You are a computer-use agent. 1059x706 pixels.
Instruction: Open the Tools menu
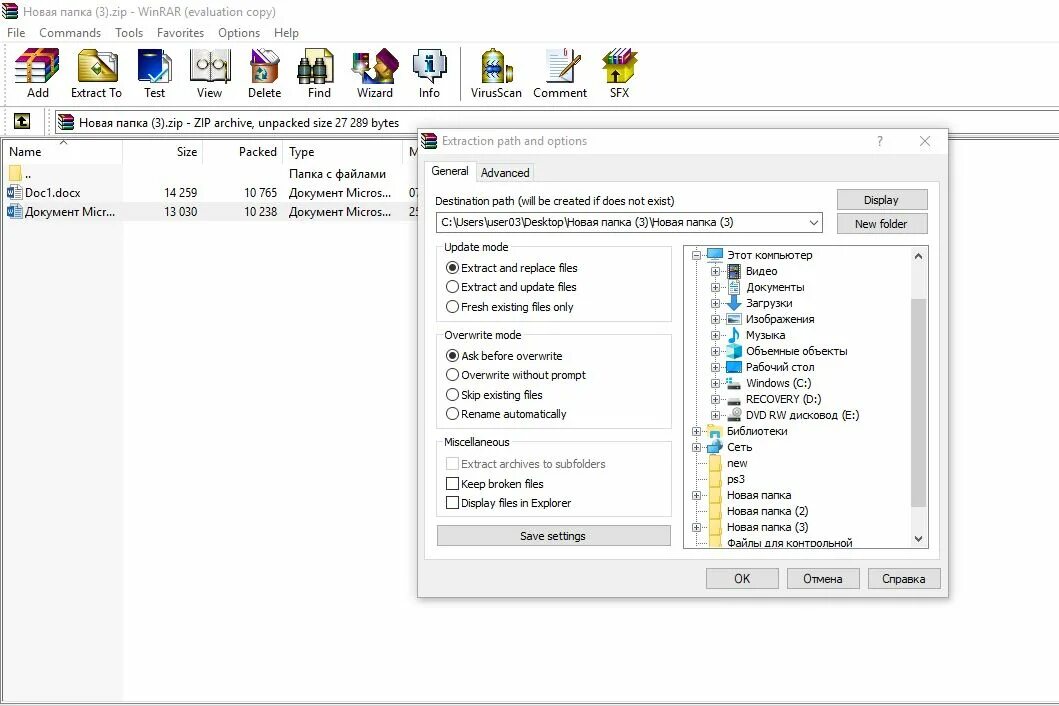click(128, 32)
